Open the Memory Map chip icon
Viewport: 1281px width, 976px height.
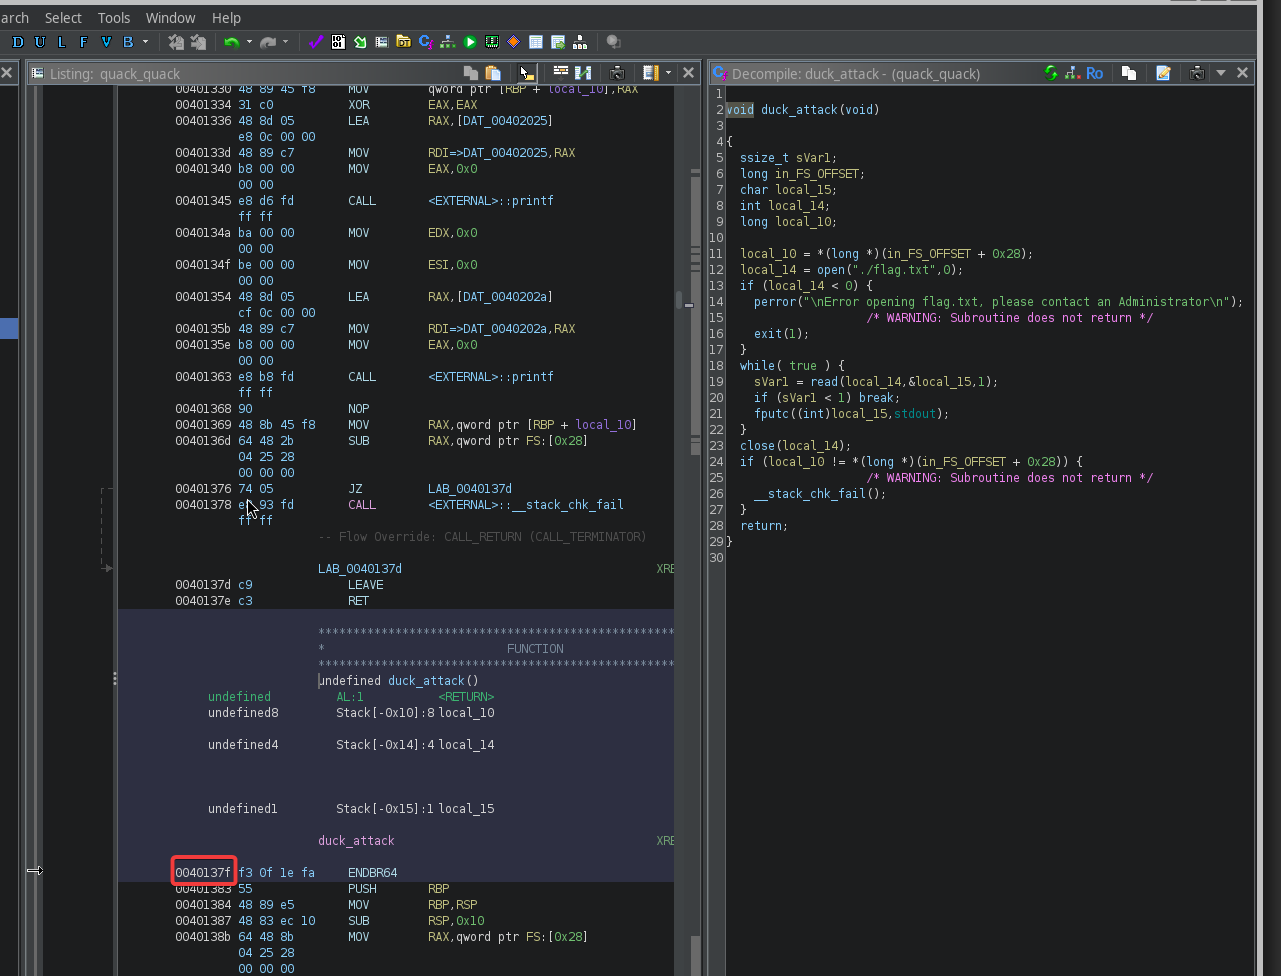(492, 42)
